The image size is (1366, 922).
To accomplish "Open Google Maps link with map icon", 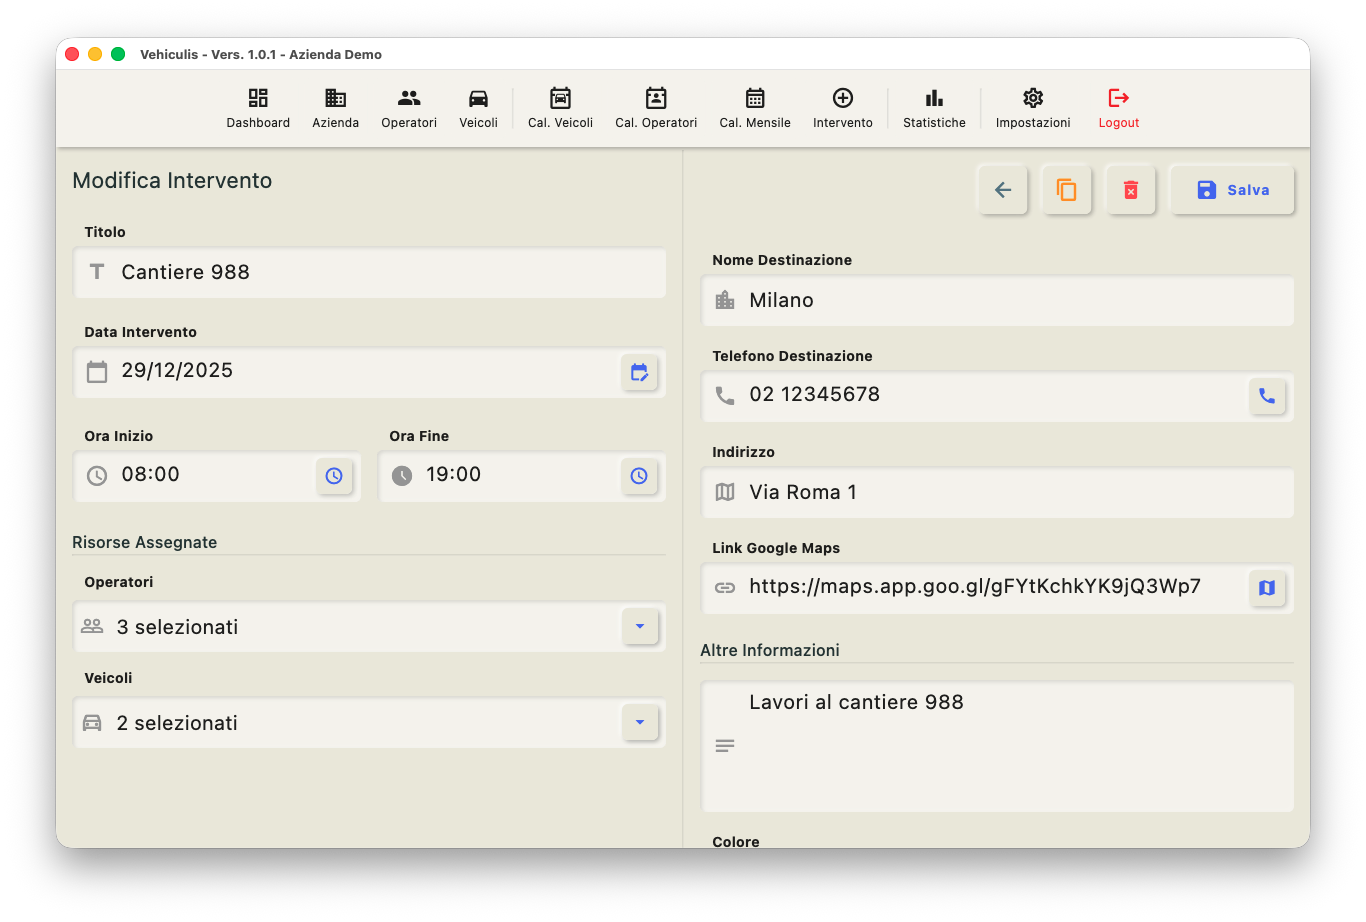I will pos(1267,588).
